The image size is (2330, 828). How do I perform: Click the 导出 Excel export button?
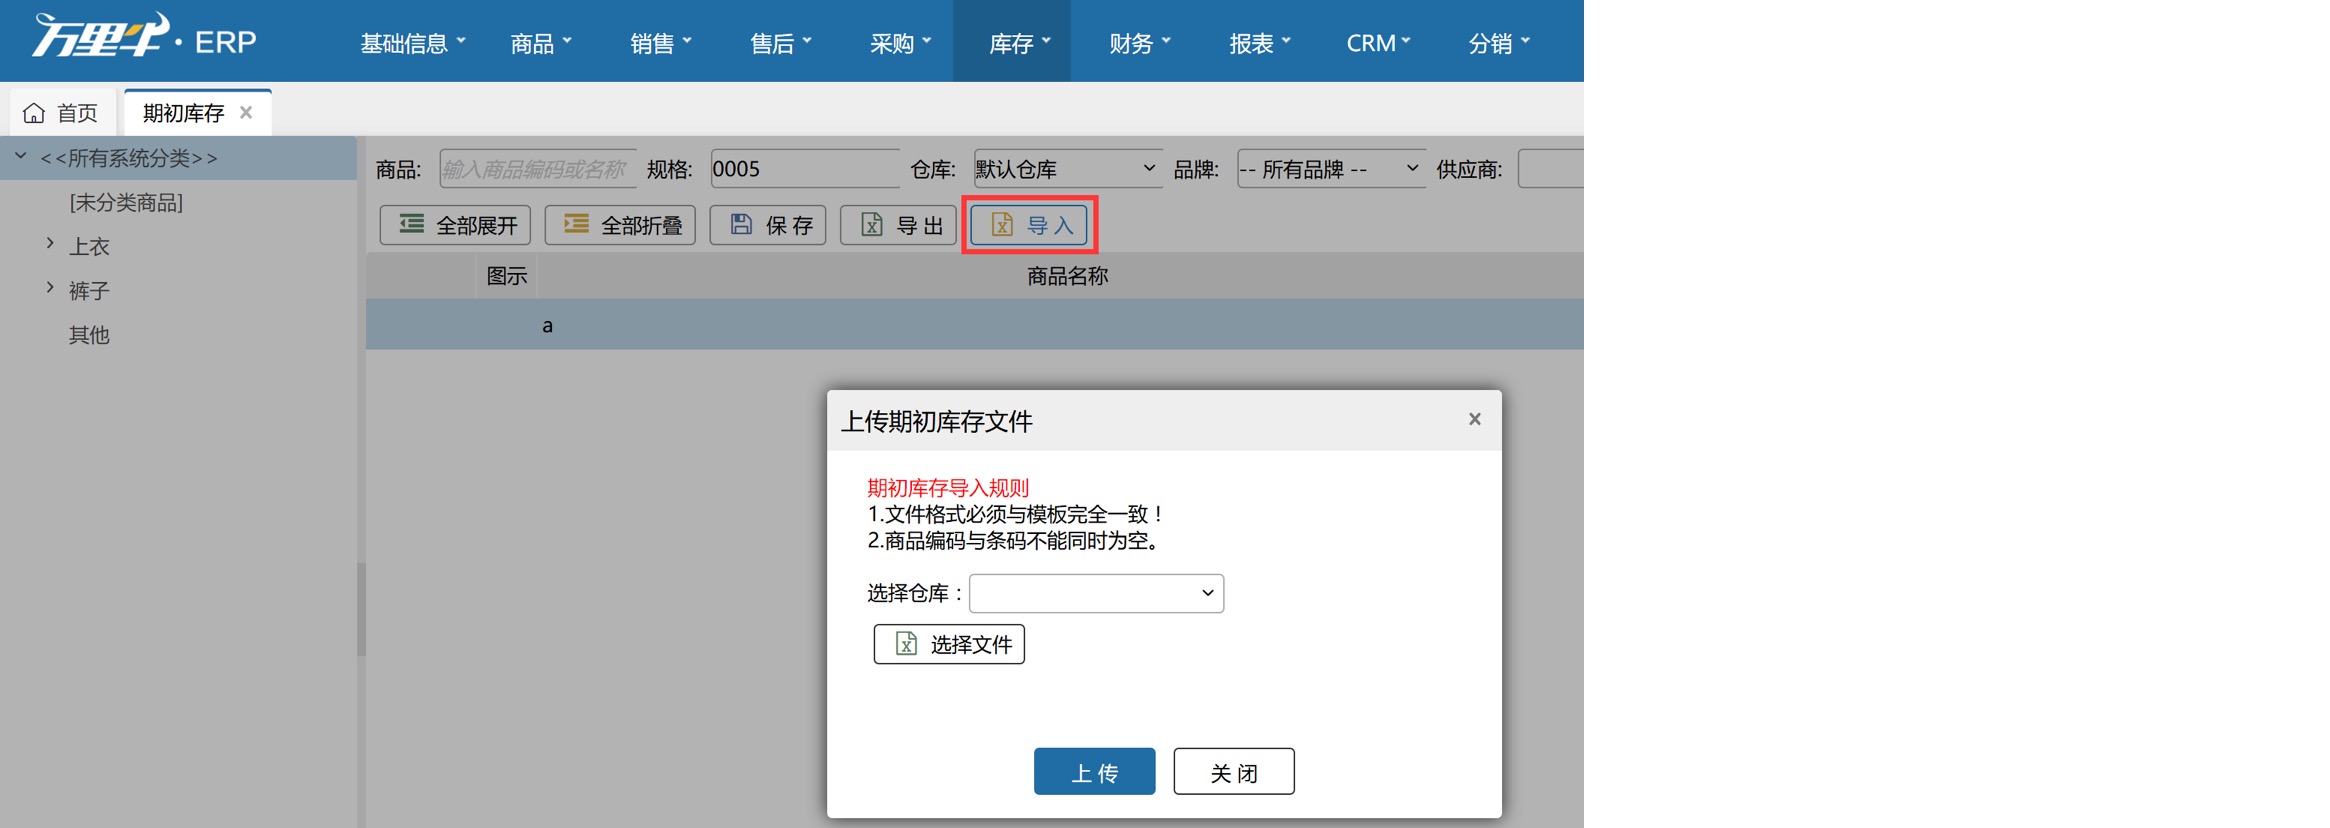(898, 225)
